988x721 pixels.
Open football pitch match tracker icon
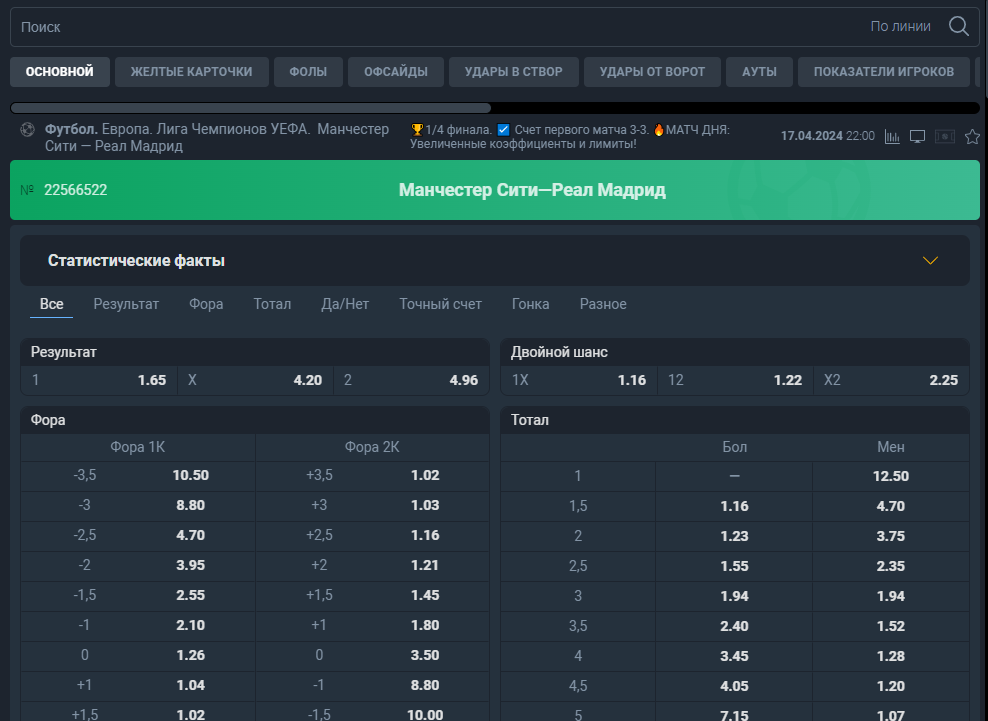(945, 137)
